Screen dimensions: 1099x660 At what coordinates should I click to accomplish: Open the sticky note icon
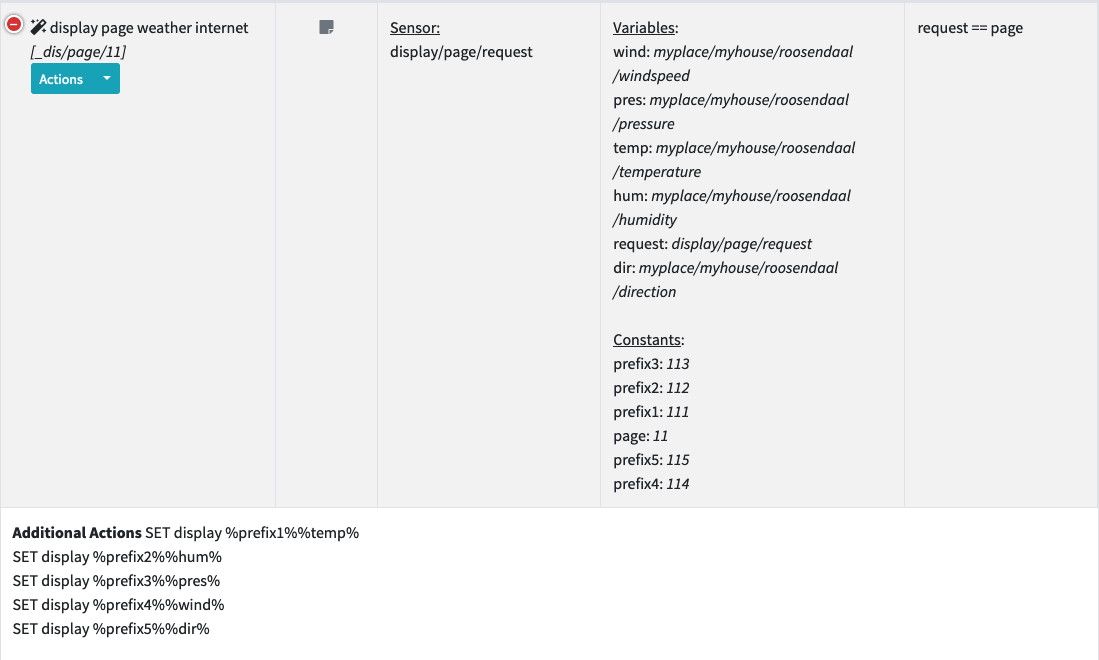326,28
